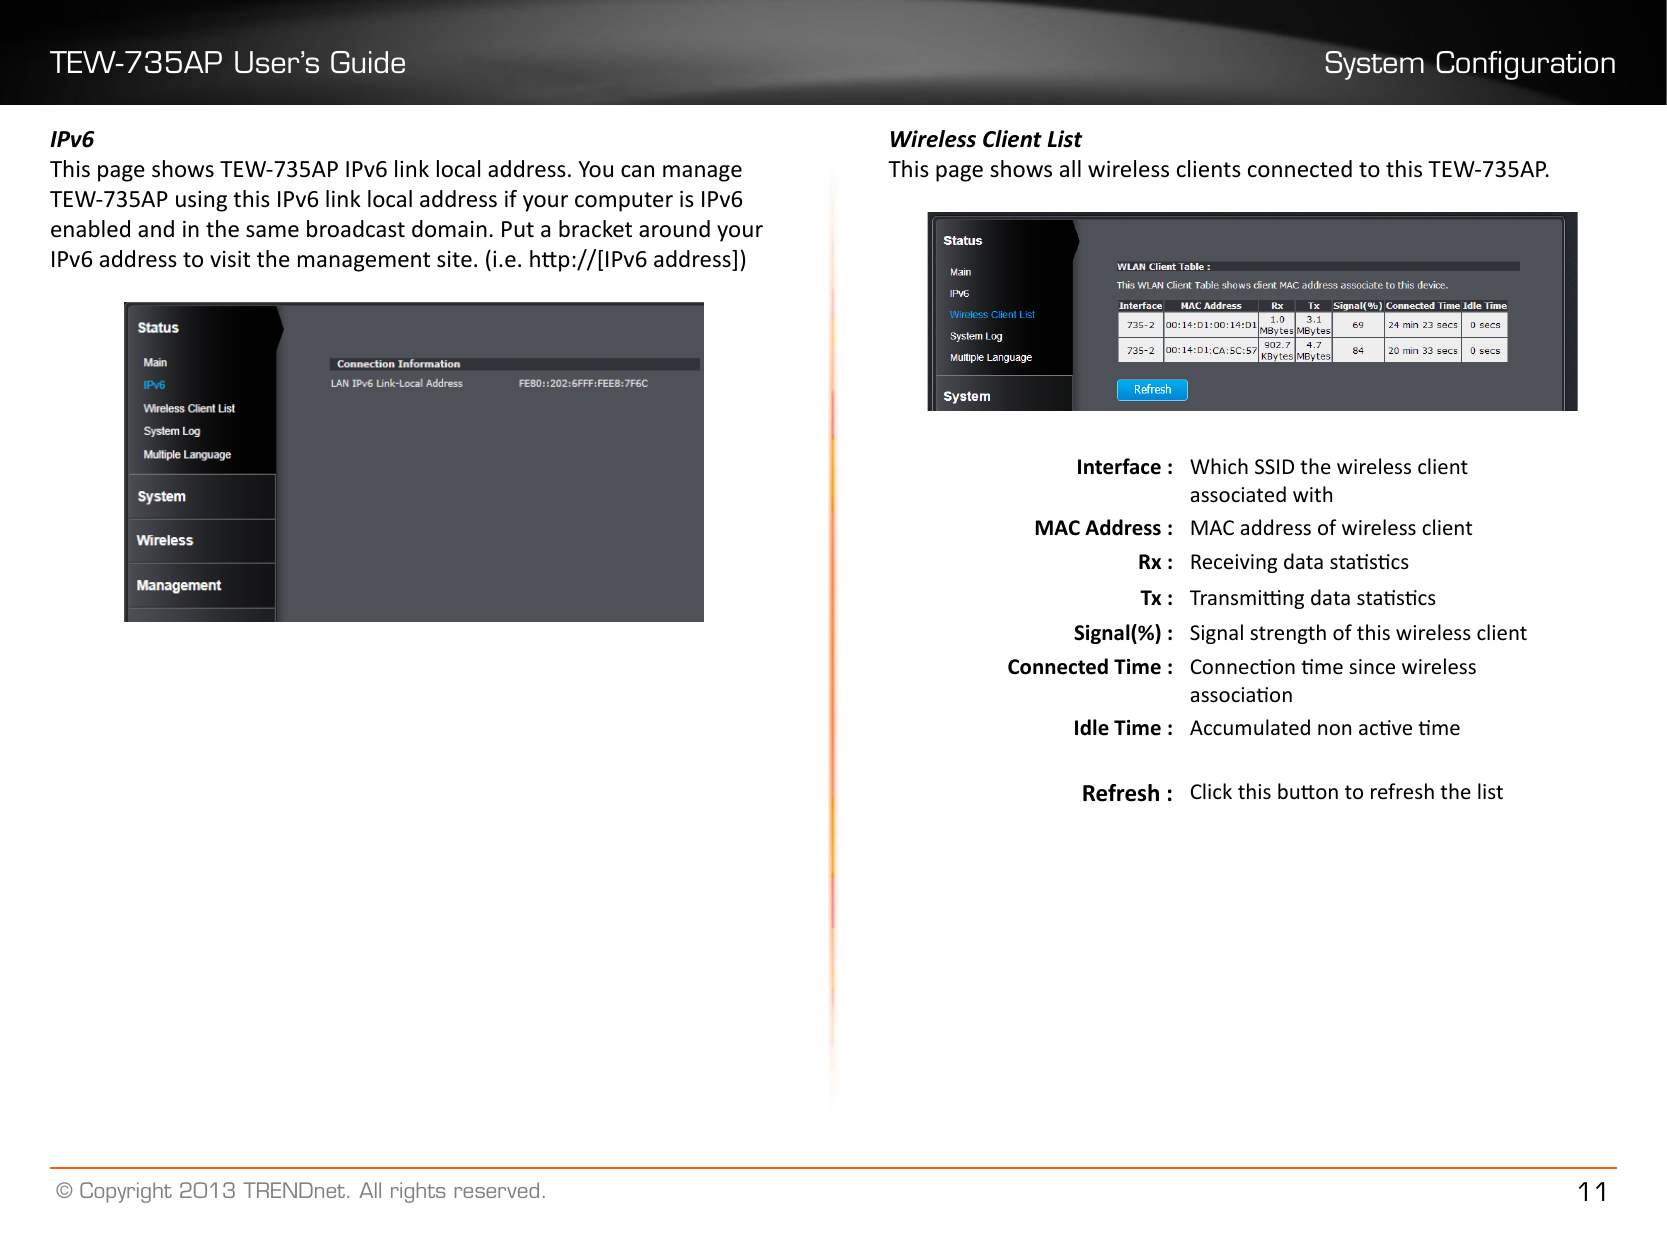The image size is (1667, 1250).
Task: Click the Interface column header
Action: pos(1140,306)
